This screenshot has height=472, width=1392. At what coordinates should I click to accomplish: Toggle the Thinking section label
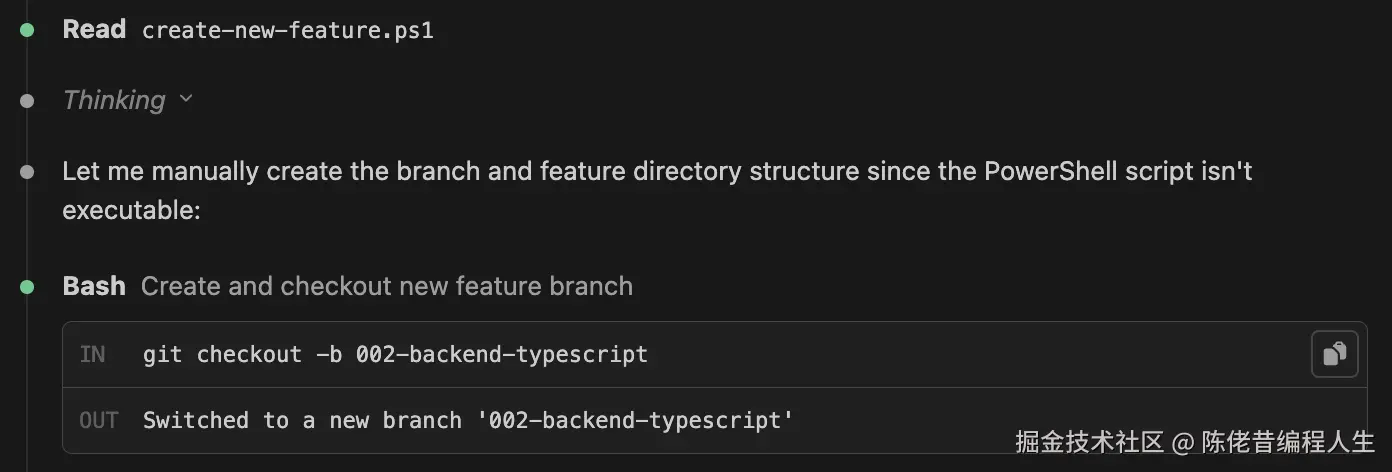point(113,100)
